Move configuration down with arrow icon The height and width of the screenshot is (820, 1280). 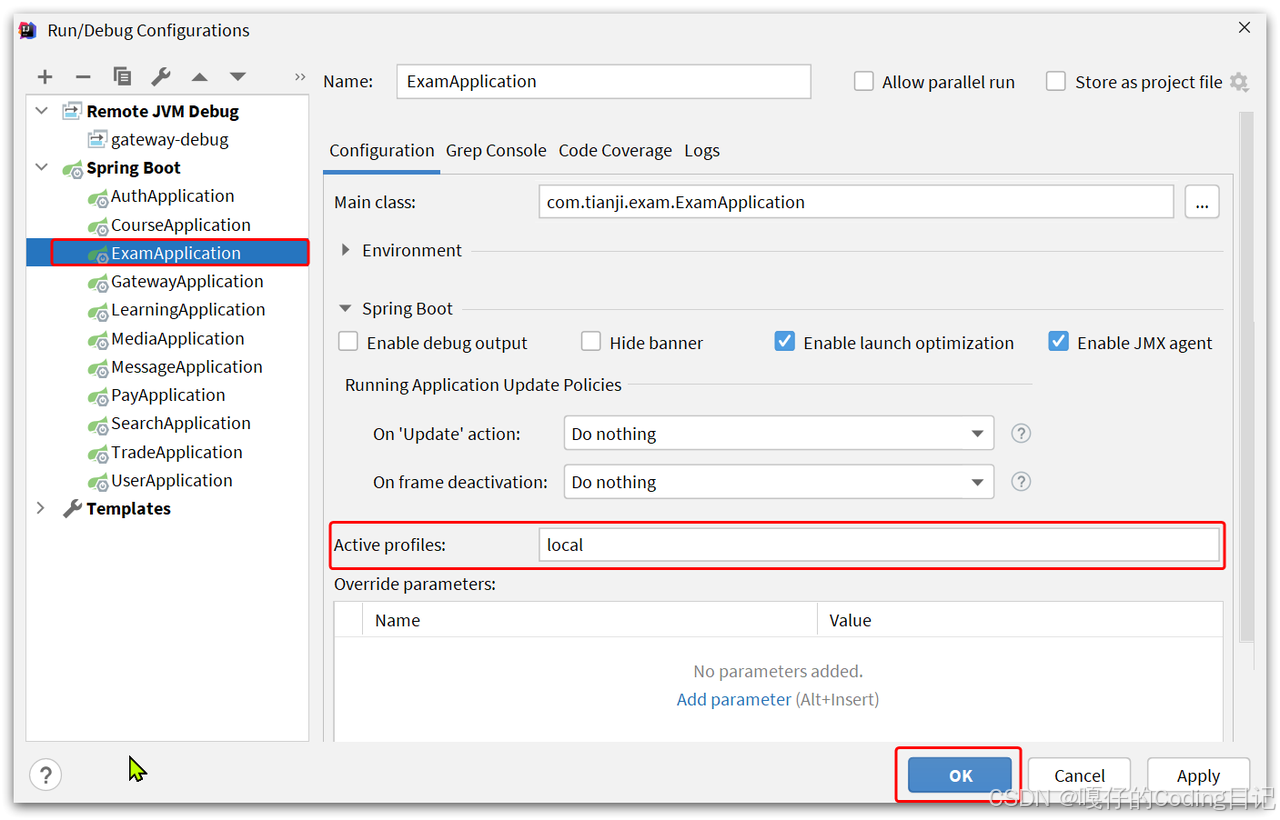pos(237,77)
